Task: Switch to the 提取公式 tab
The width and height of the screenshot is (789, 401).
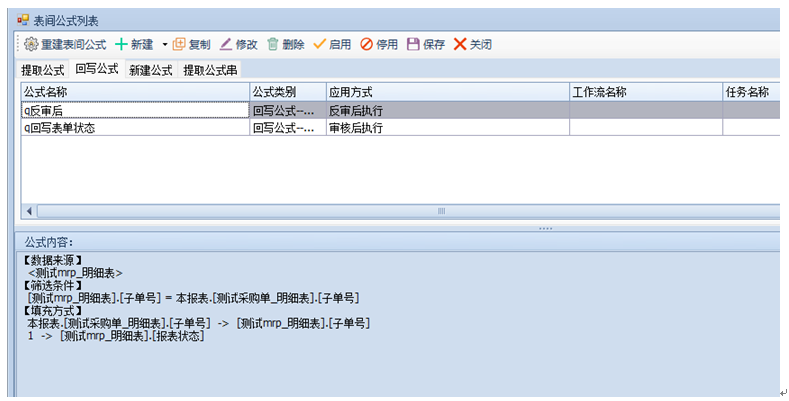Action: click(x=43, y=71)
